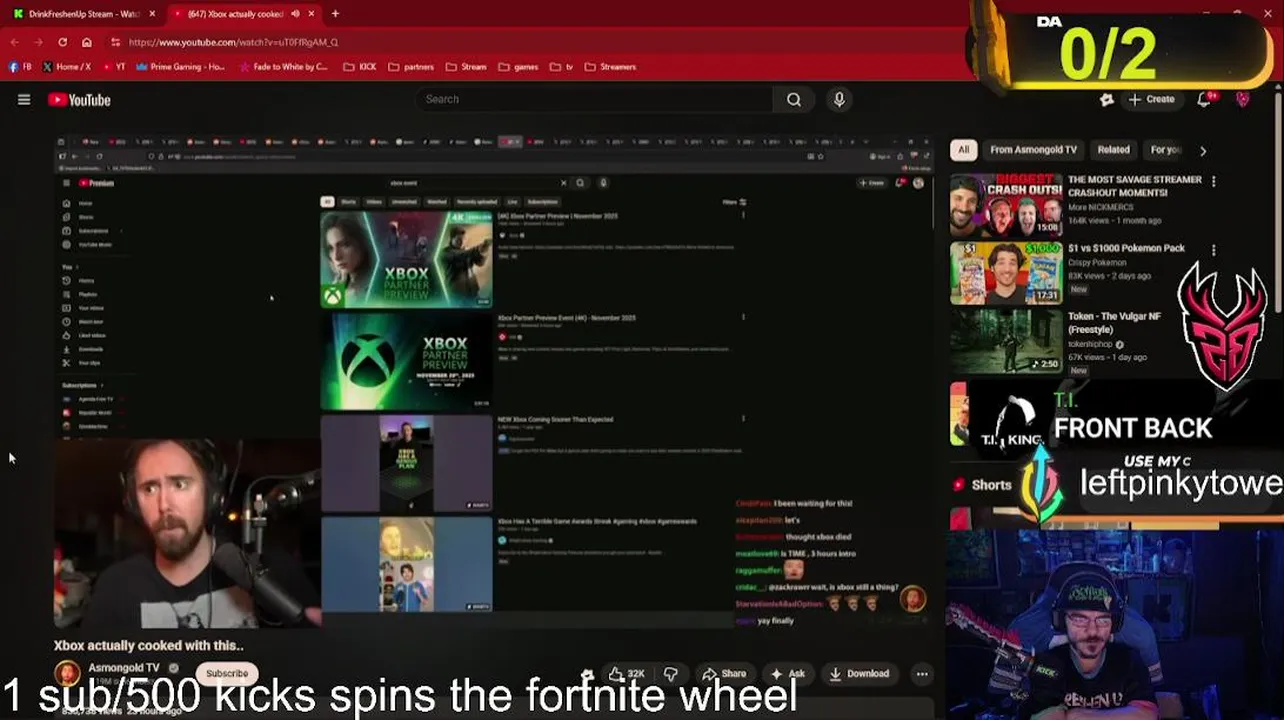Image resolution: width=1284 pixels, height=720 pixels.
Task: Open Asmongold TV channel avatar
Action: tap(67, 673)
